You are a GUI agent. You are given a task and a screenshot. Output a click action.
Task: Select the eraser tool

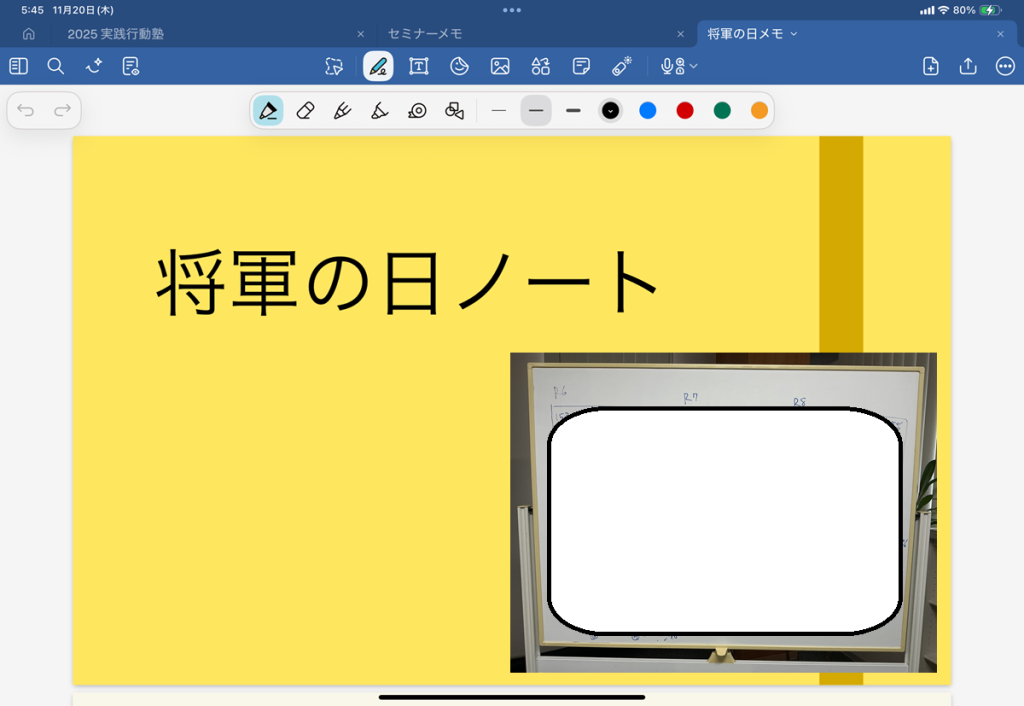point(306,111)
